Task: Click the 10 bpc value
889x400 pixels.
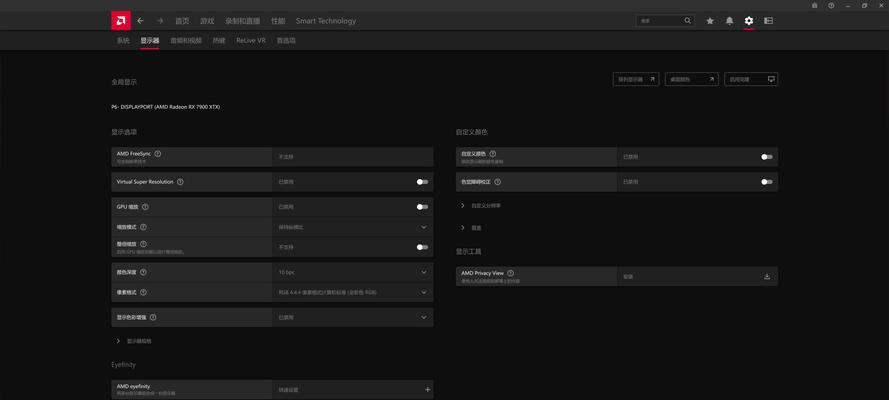Action: (x=286, y=273)
